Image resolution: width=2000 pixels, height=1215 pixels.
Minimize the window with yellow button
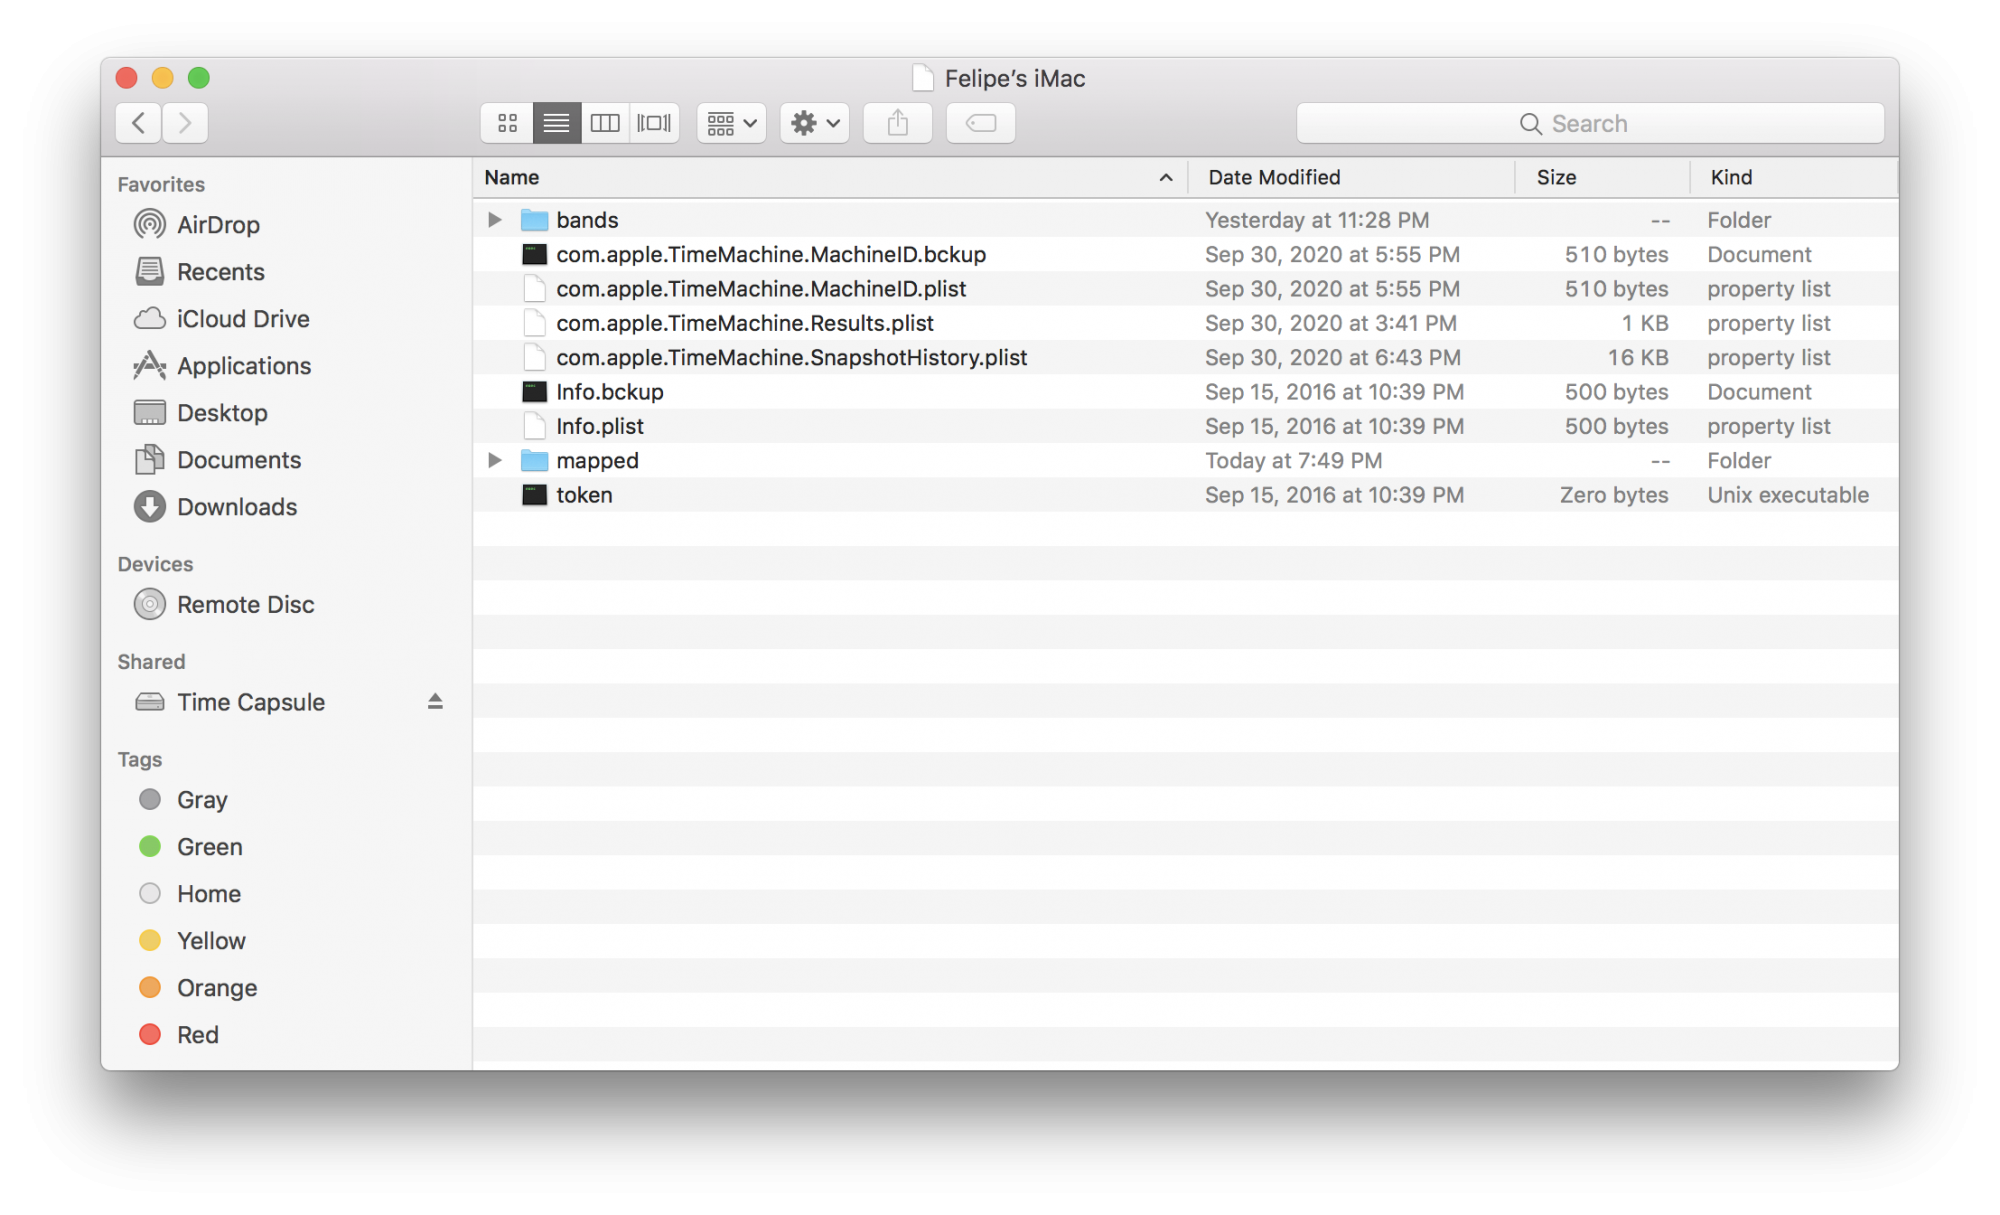coord(162,78)
